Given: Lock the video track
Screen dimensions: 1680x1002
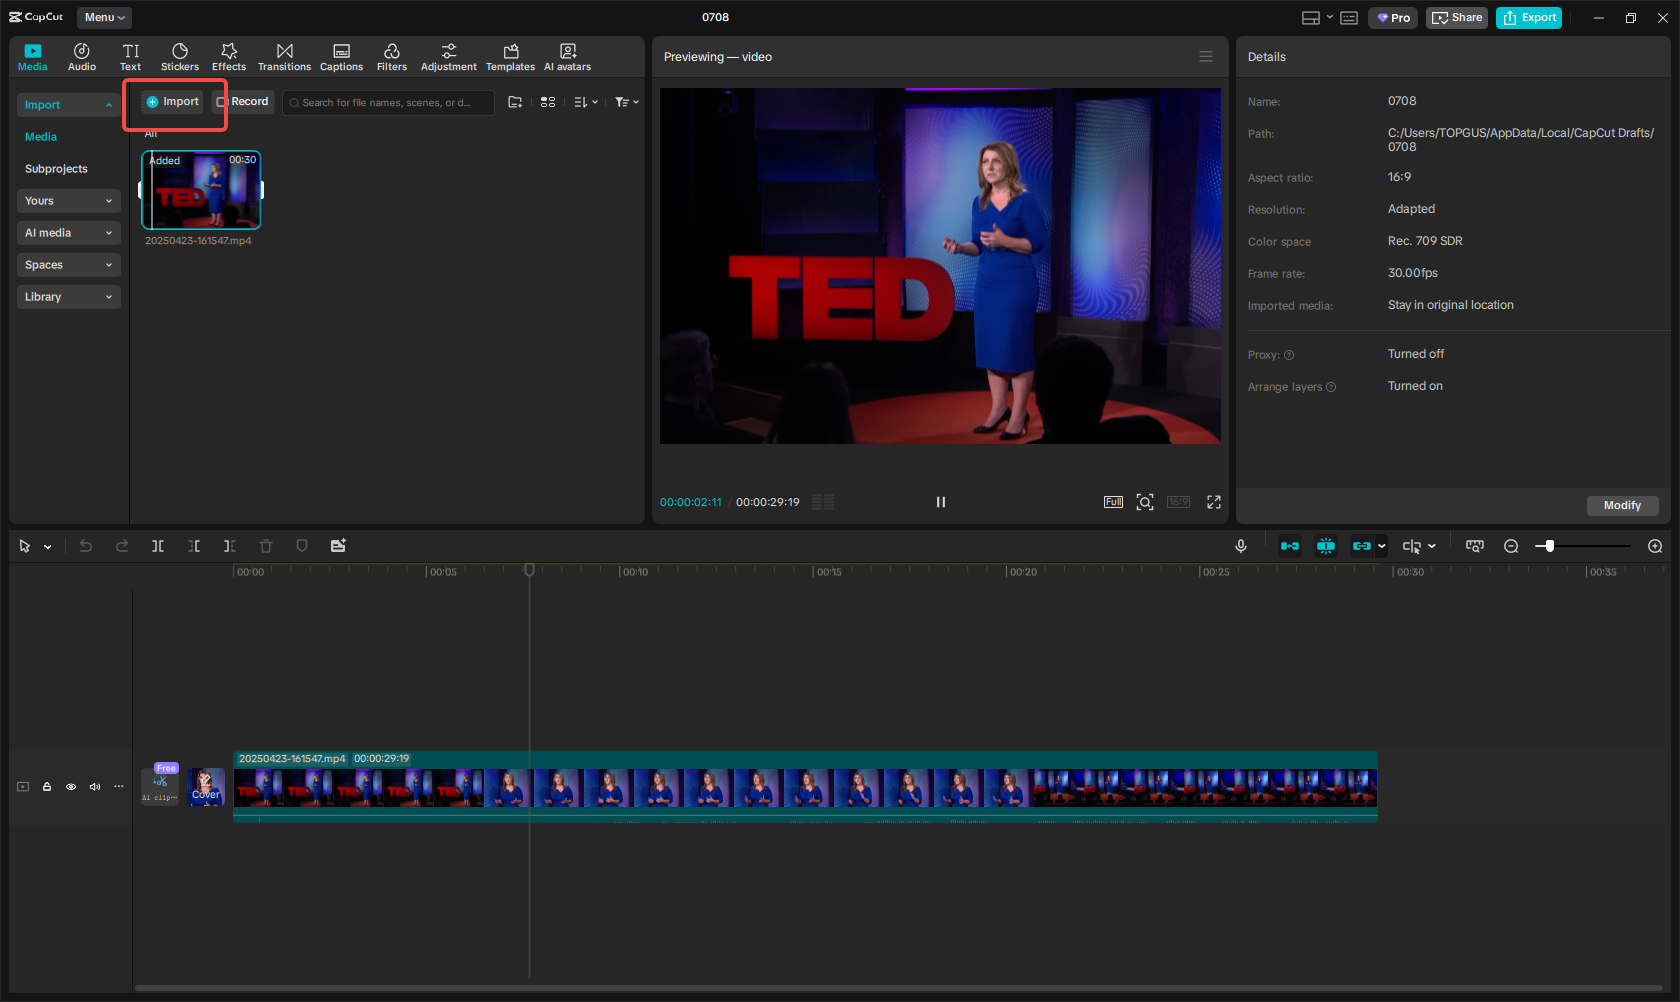Looking at the screenshot, I should coord(46,787).
